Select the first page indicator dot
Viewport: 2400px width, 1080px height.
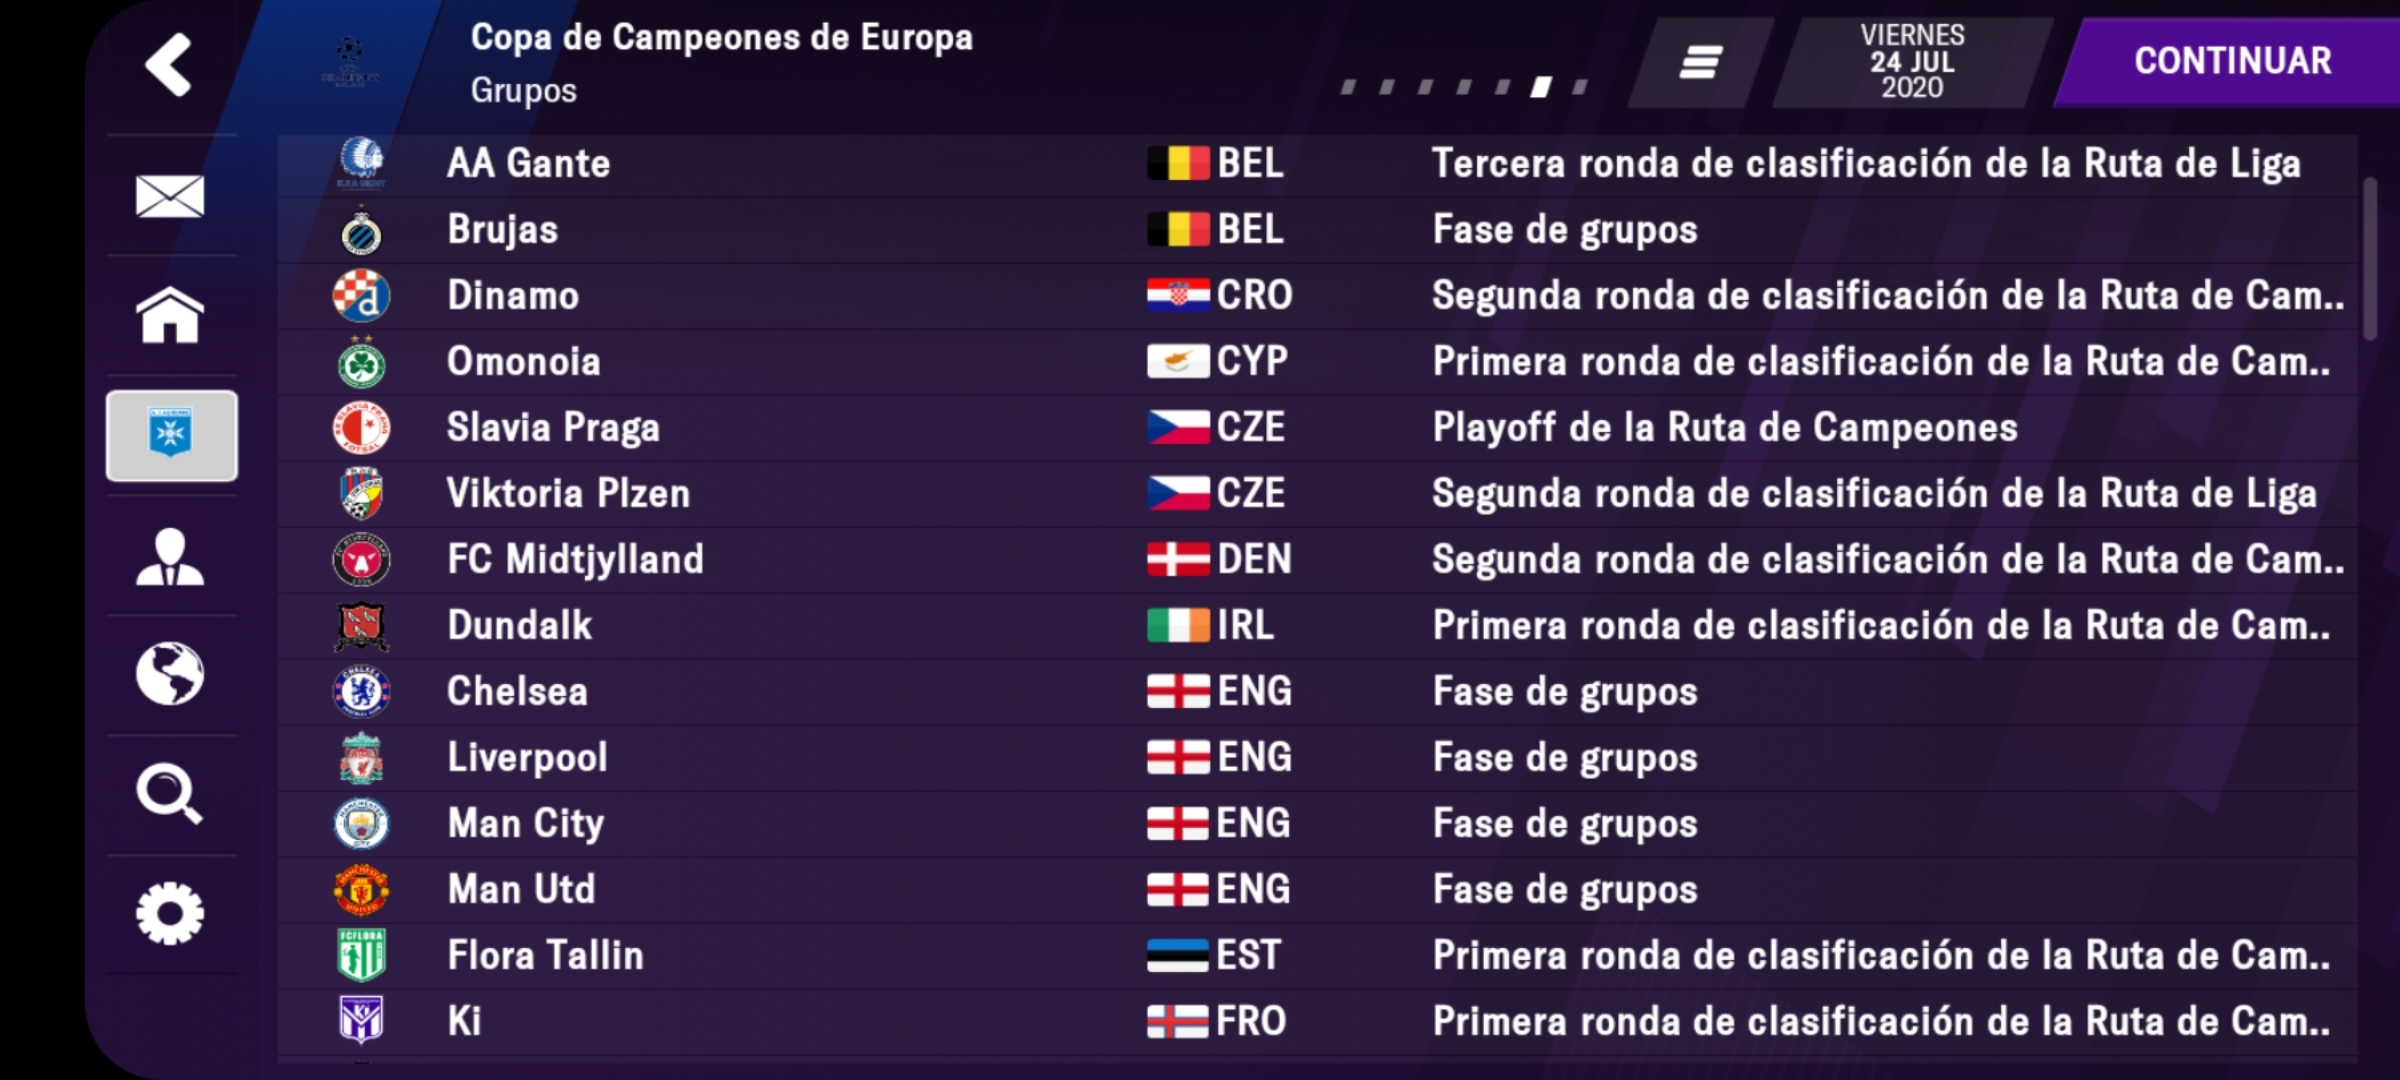(1349, 88)
